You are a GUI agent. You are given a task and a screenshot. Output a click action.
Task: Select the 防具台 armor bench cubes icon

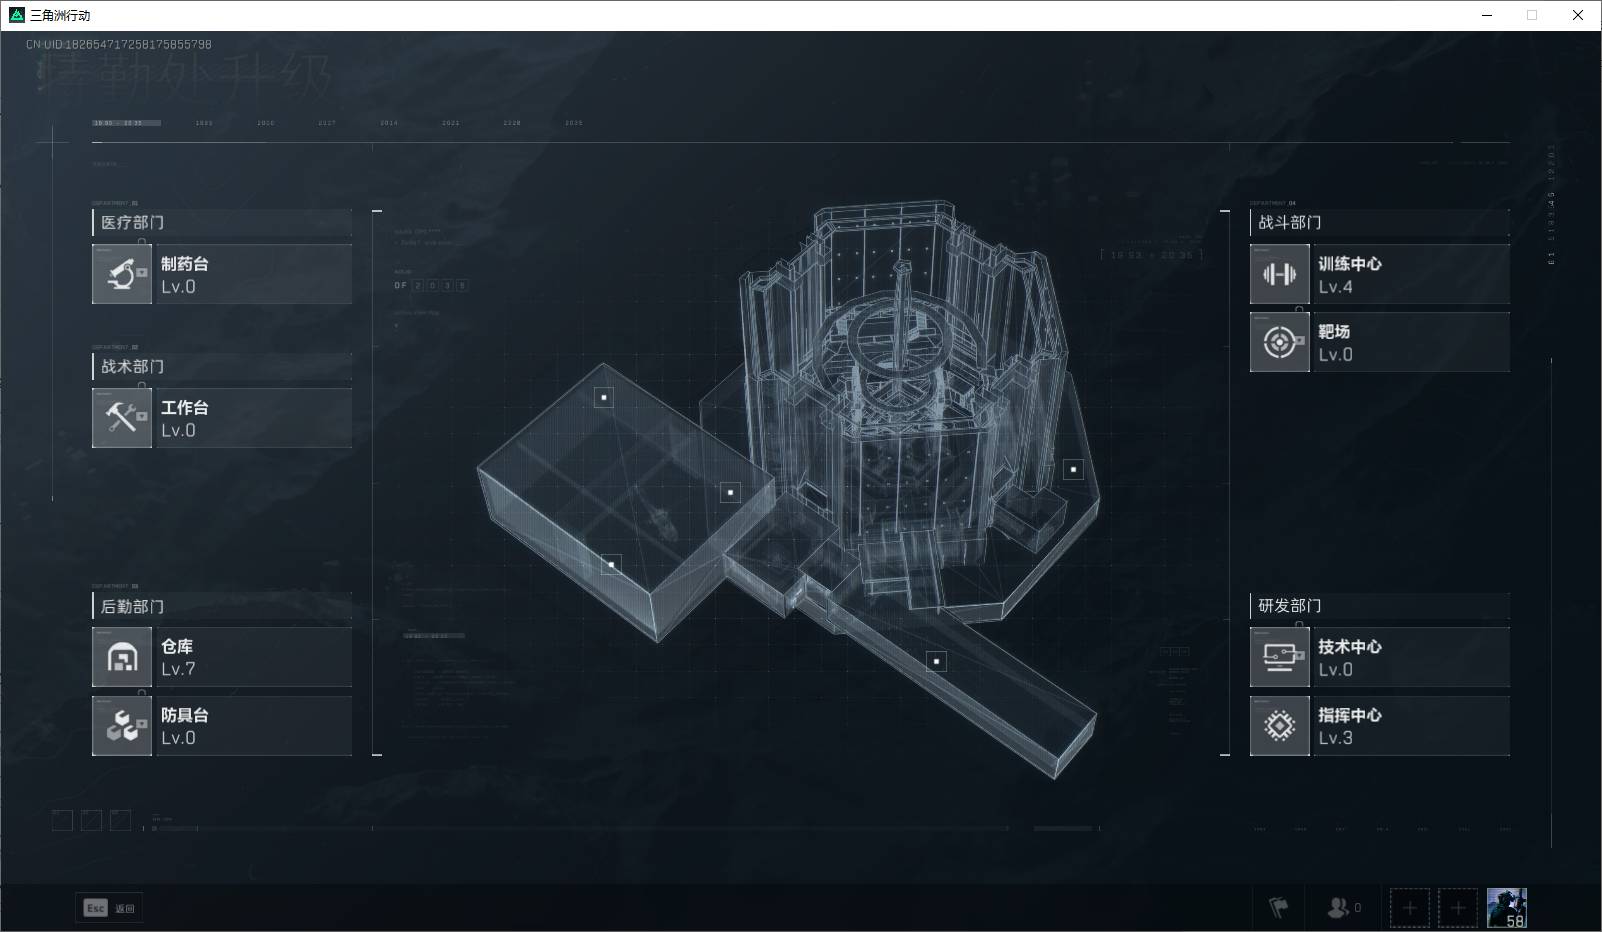click(122, 726)
